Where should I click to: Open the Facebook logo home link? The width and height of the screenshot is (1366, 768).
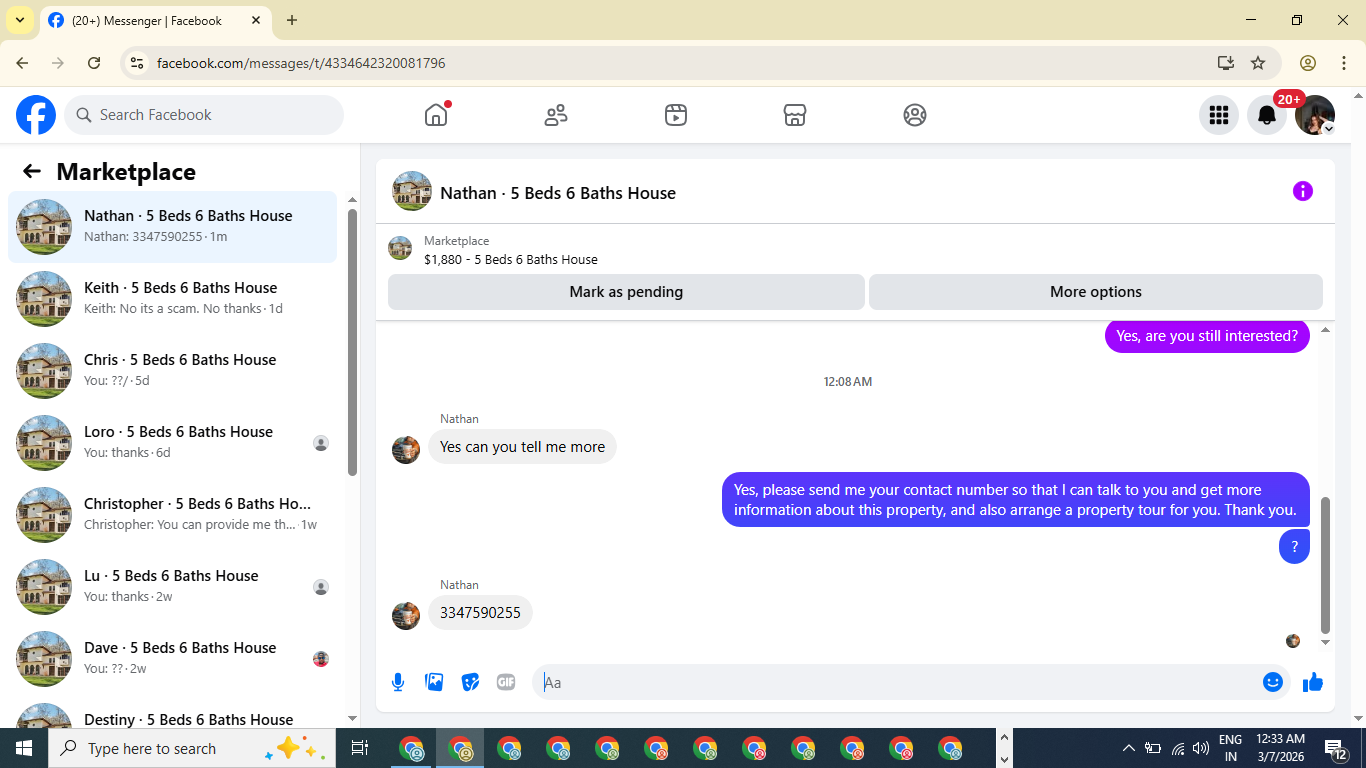point(36,115)
